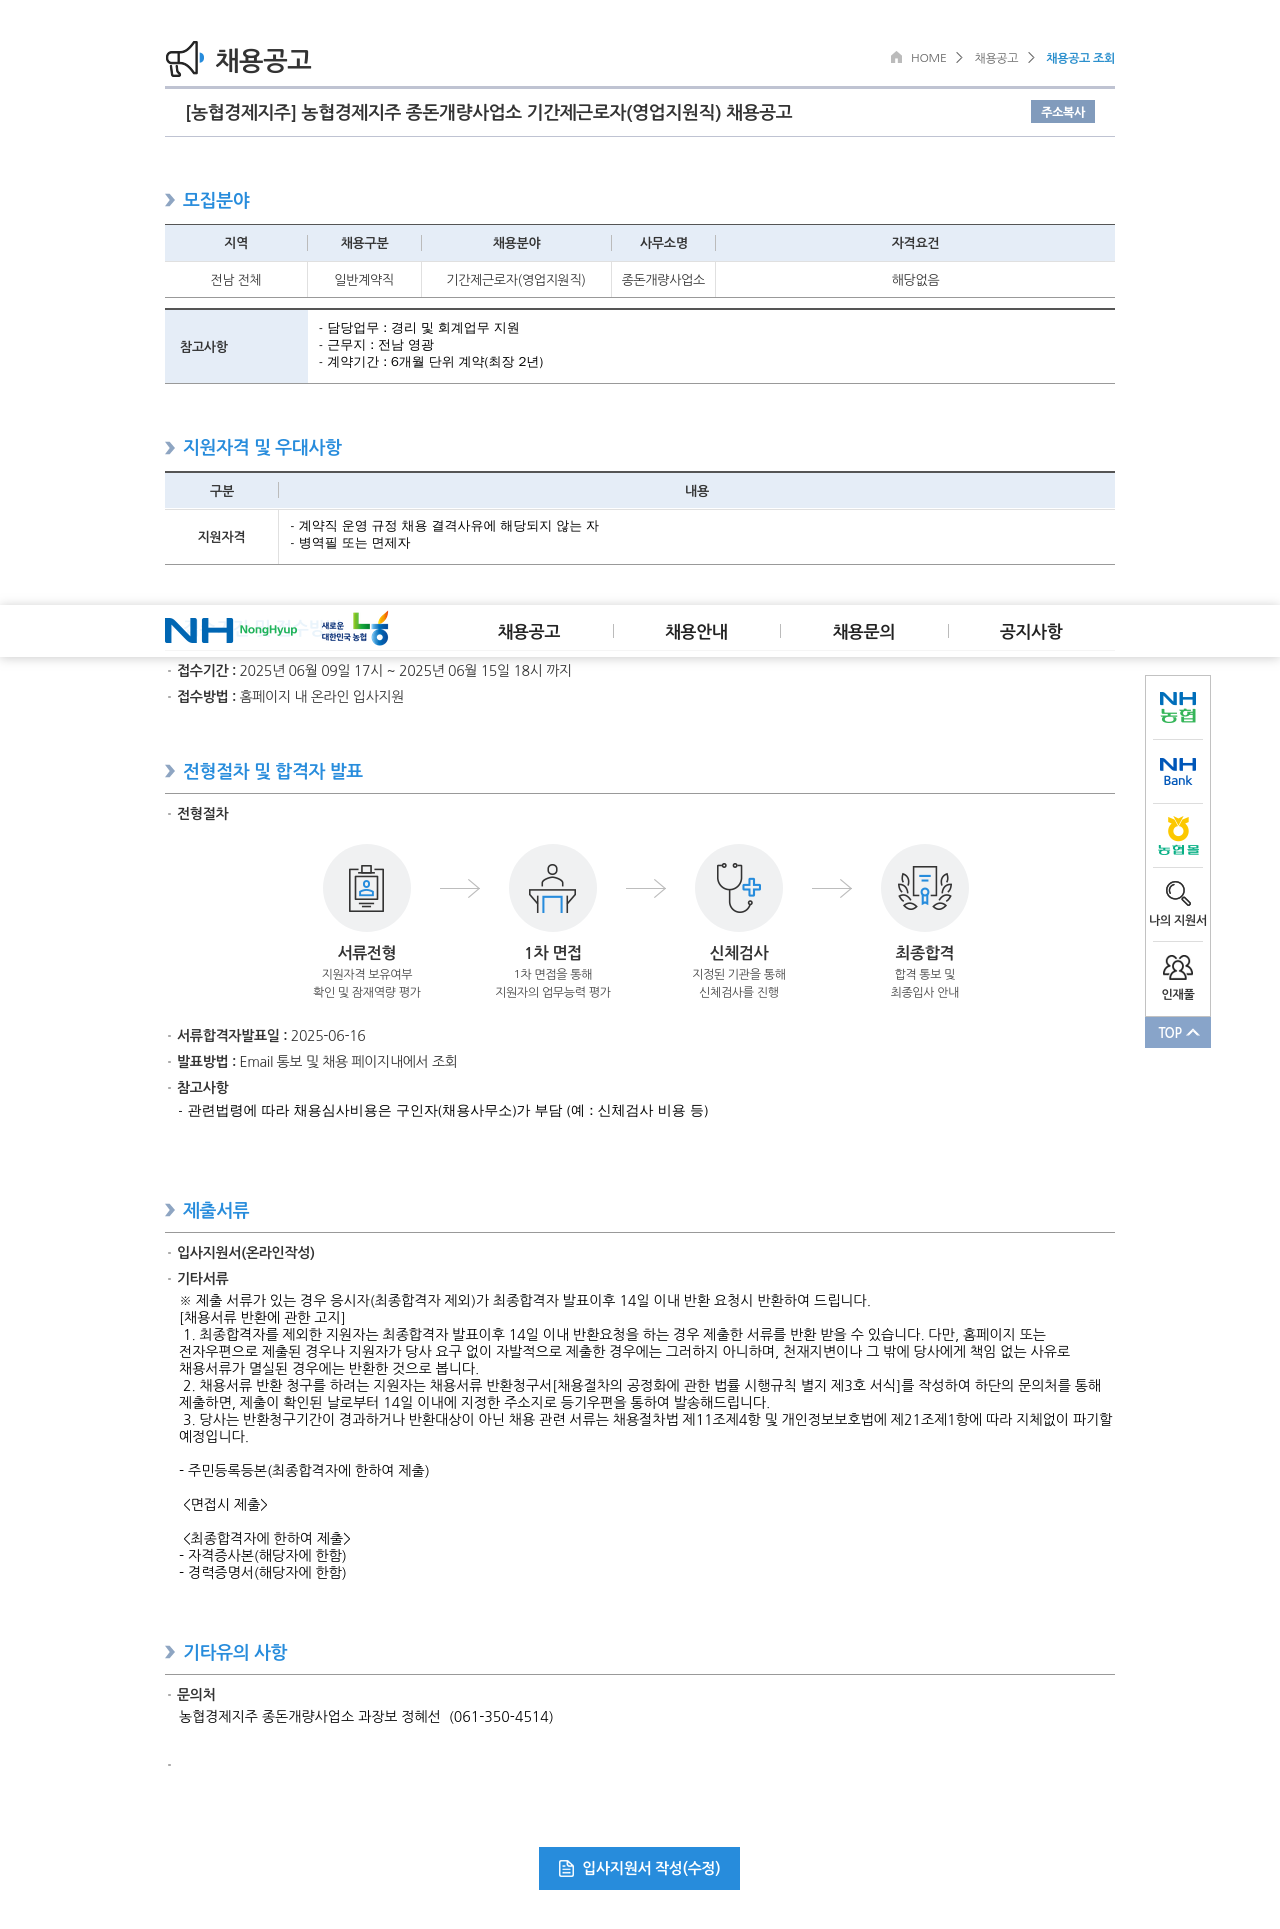Click the home icon in breadcrumb
This screenshot has height=1929, width=1280.
897,58
